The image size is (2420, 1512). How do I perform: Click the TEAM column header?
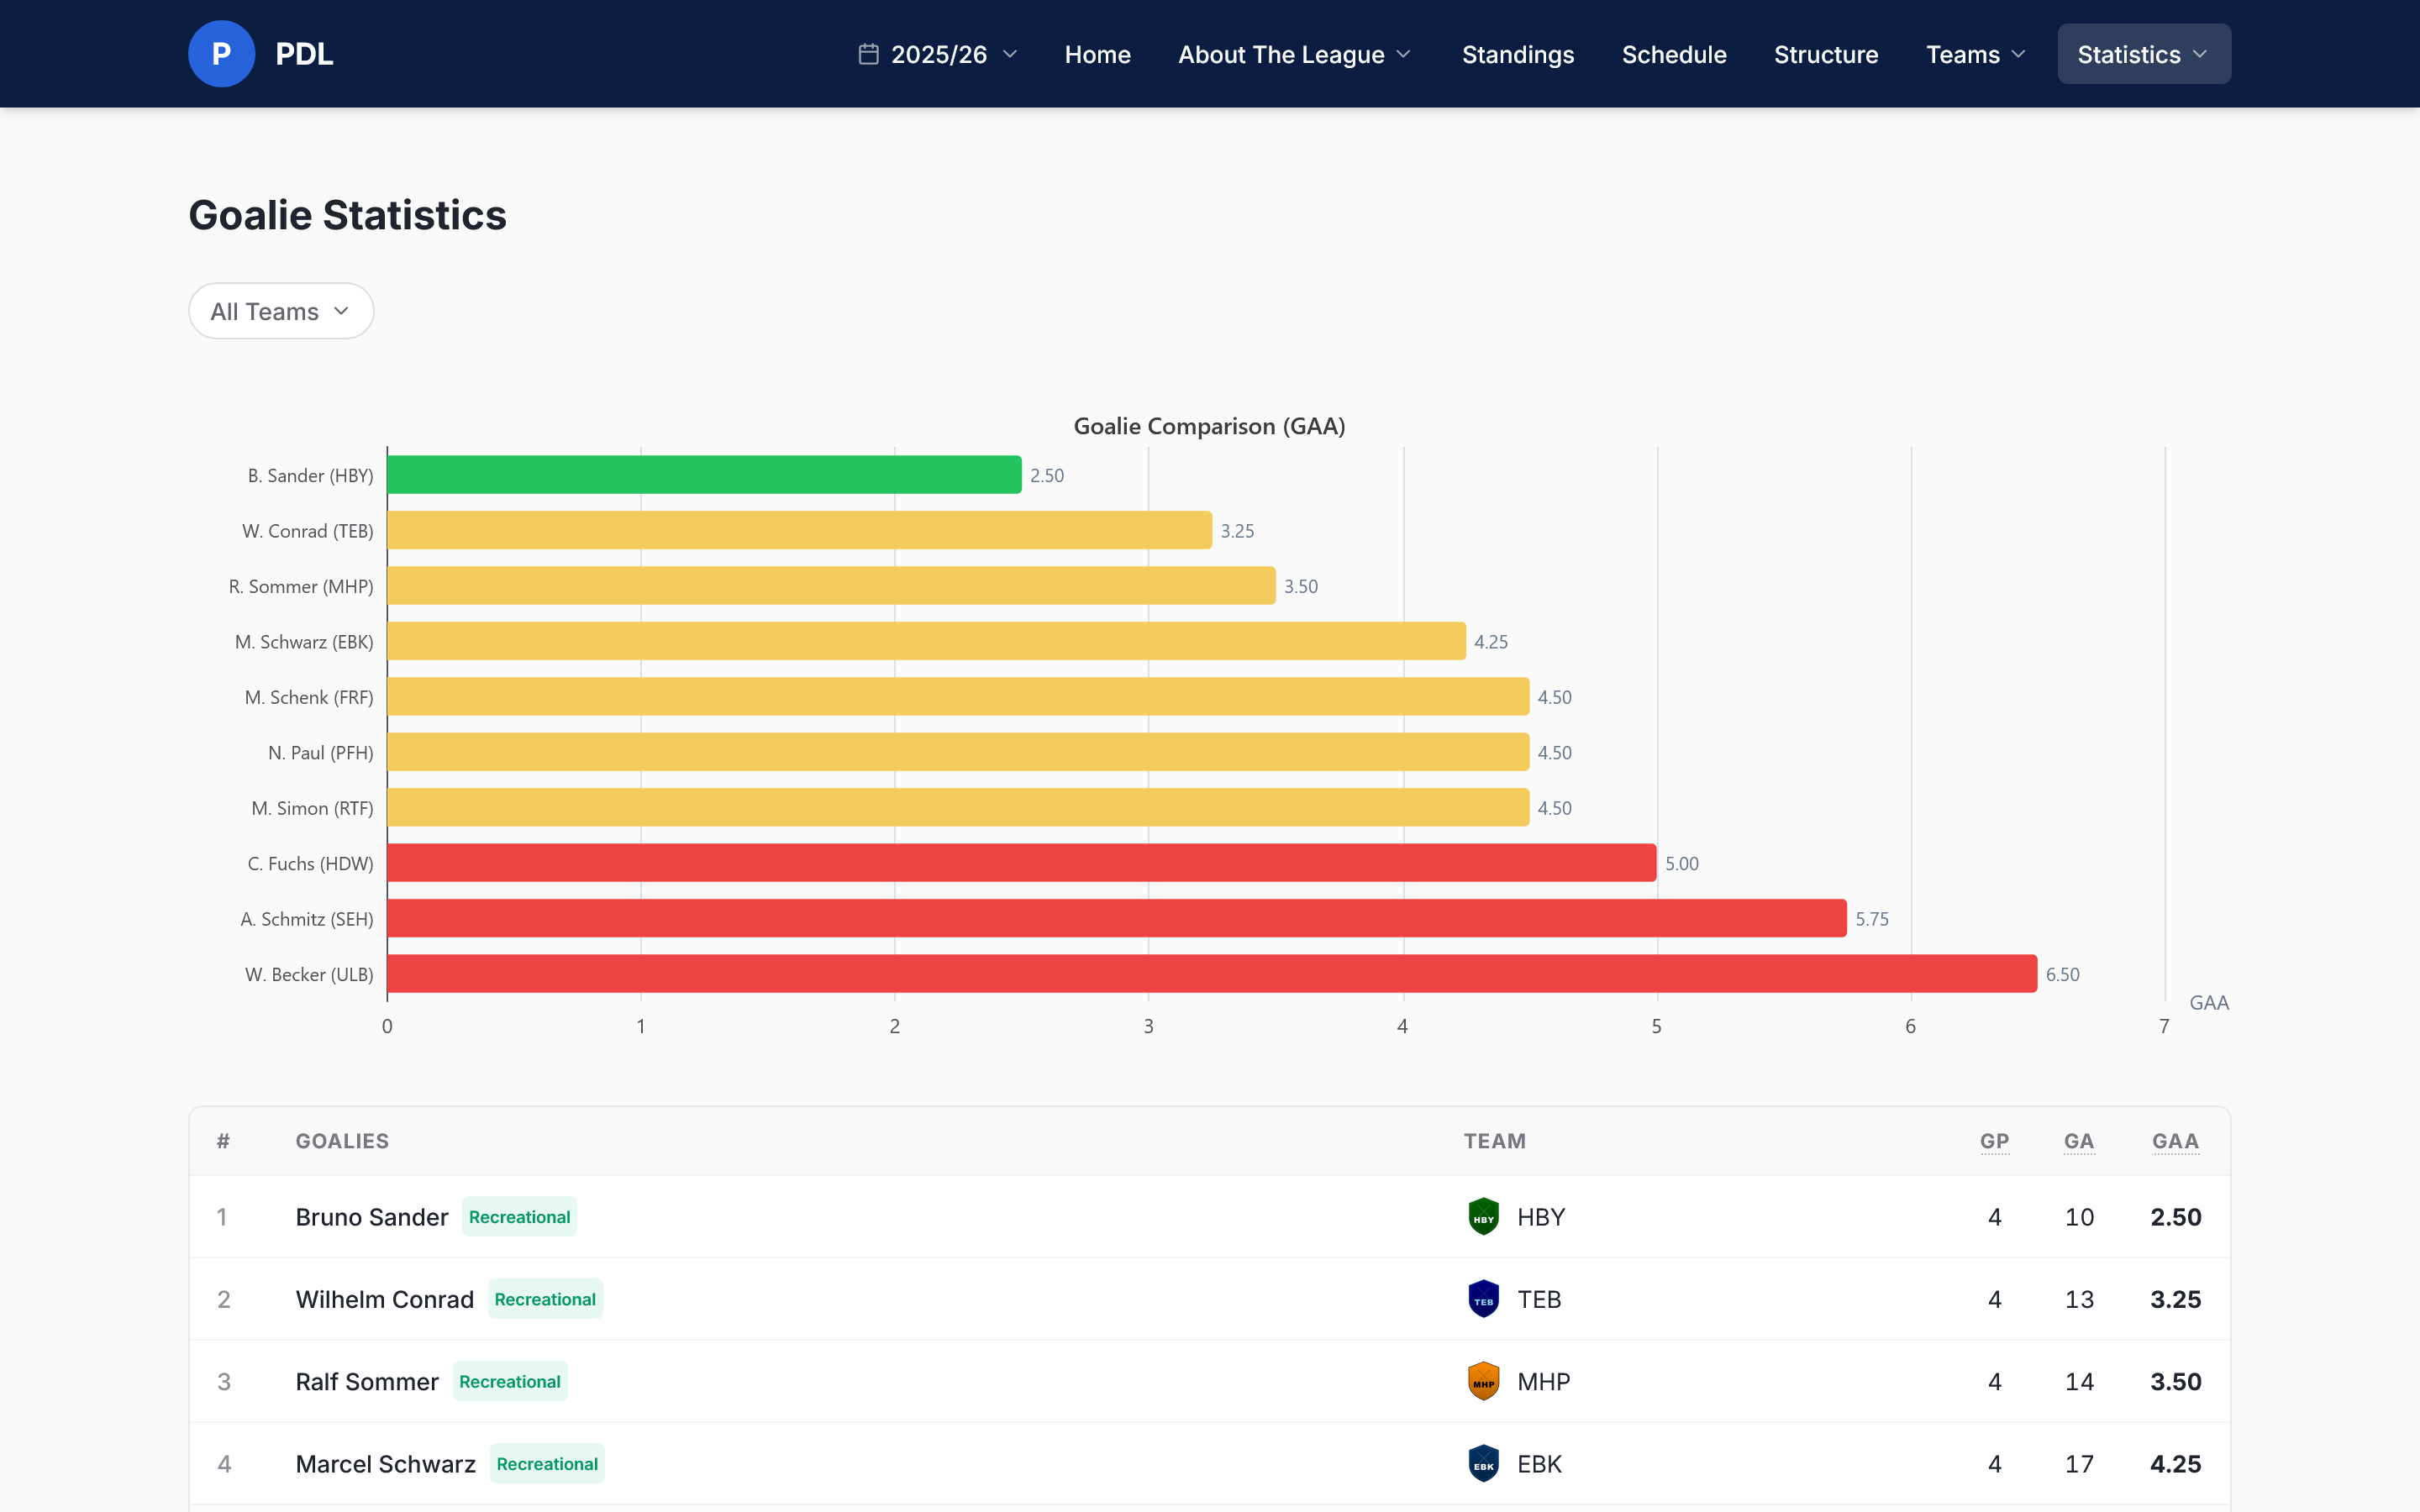1495,1141
